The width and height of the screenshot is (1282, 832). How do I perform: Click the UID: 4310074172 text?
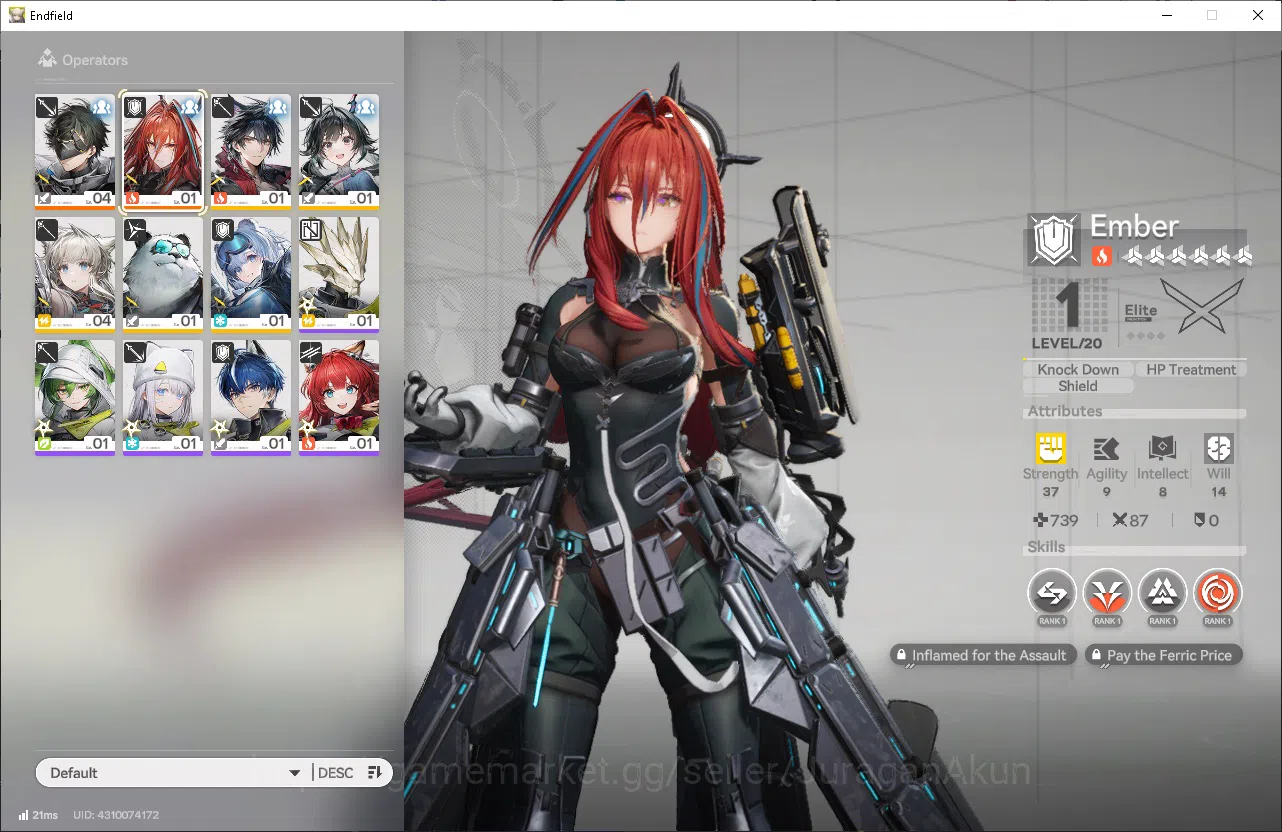coord(116,815)
